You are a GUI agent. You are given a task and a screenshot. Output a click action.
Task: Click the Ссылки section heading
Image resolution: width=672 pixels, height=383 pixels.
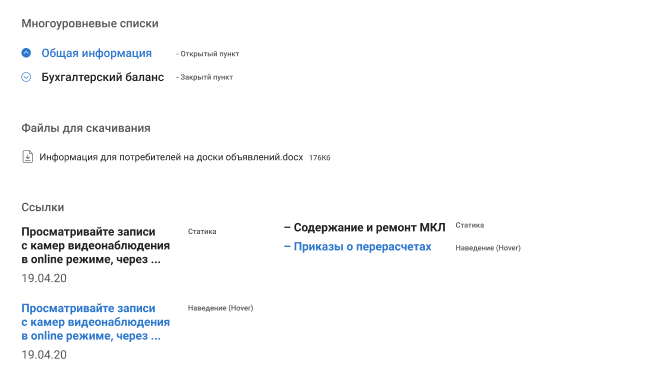(43, 207)
